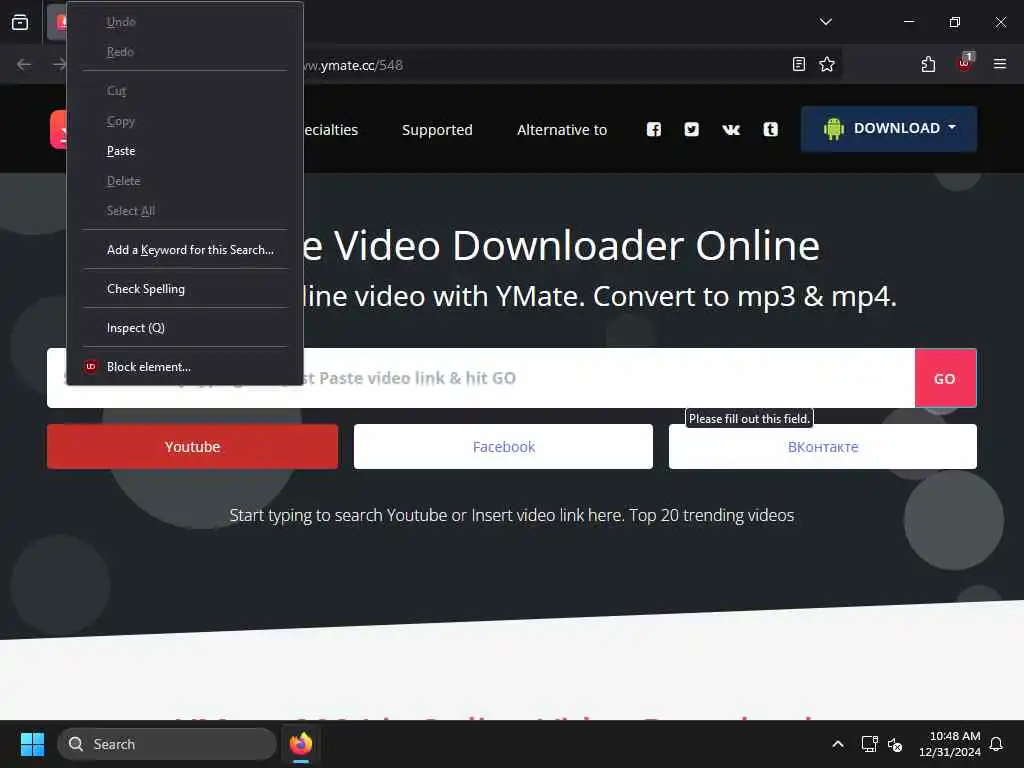Click the red GO button

click(945, 378)
